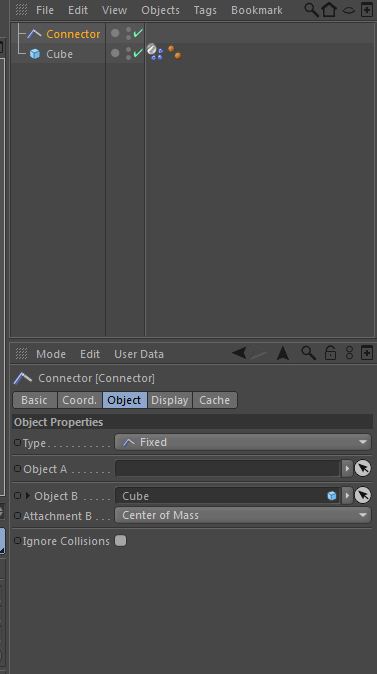This screenshot has width=377, height=674.
Task: Open the Attribute Manager Edit menu
Action: (x=90, y=354)
